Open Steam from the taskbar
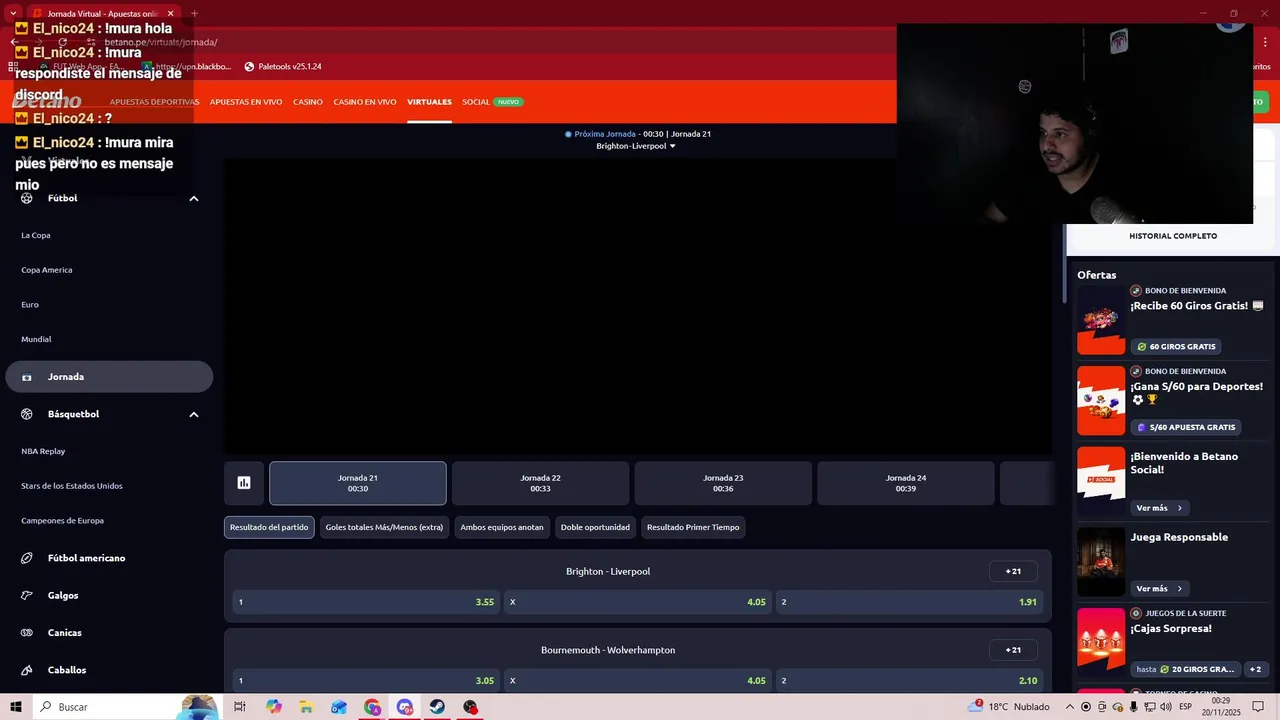1280x720 pixels. pyautogui.click(x=438, y=707)
